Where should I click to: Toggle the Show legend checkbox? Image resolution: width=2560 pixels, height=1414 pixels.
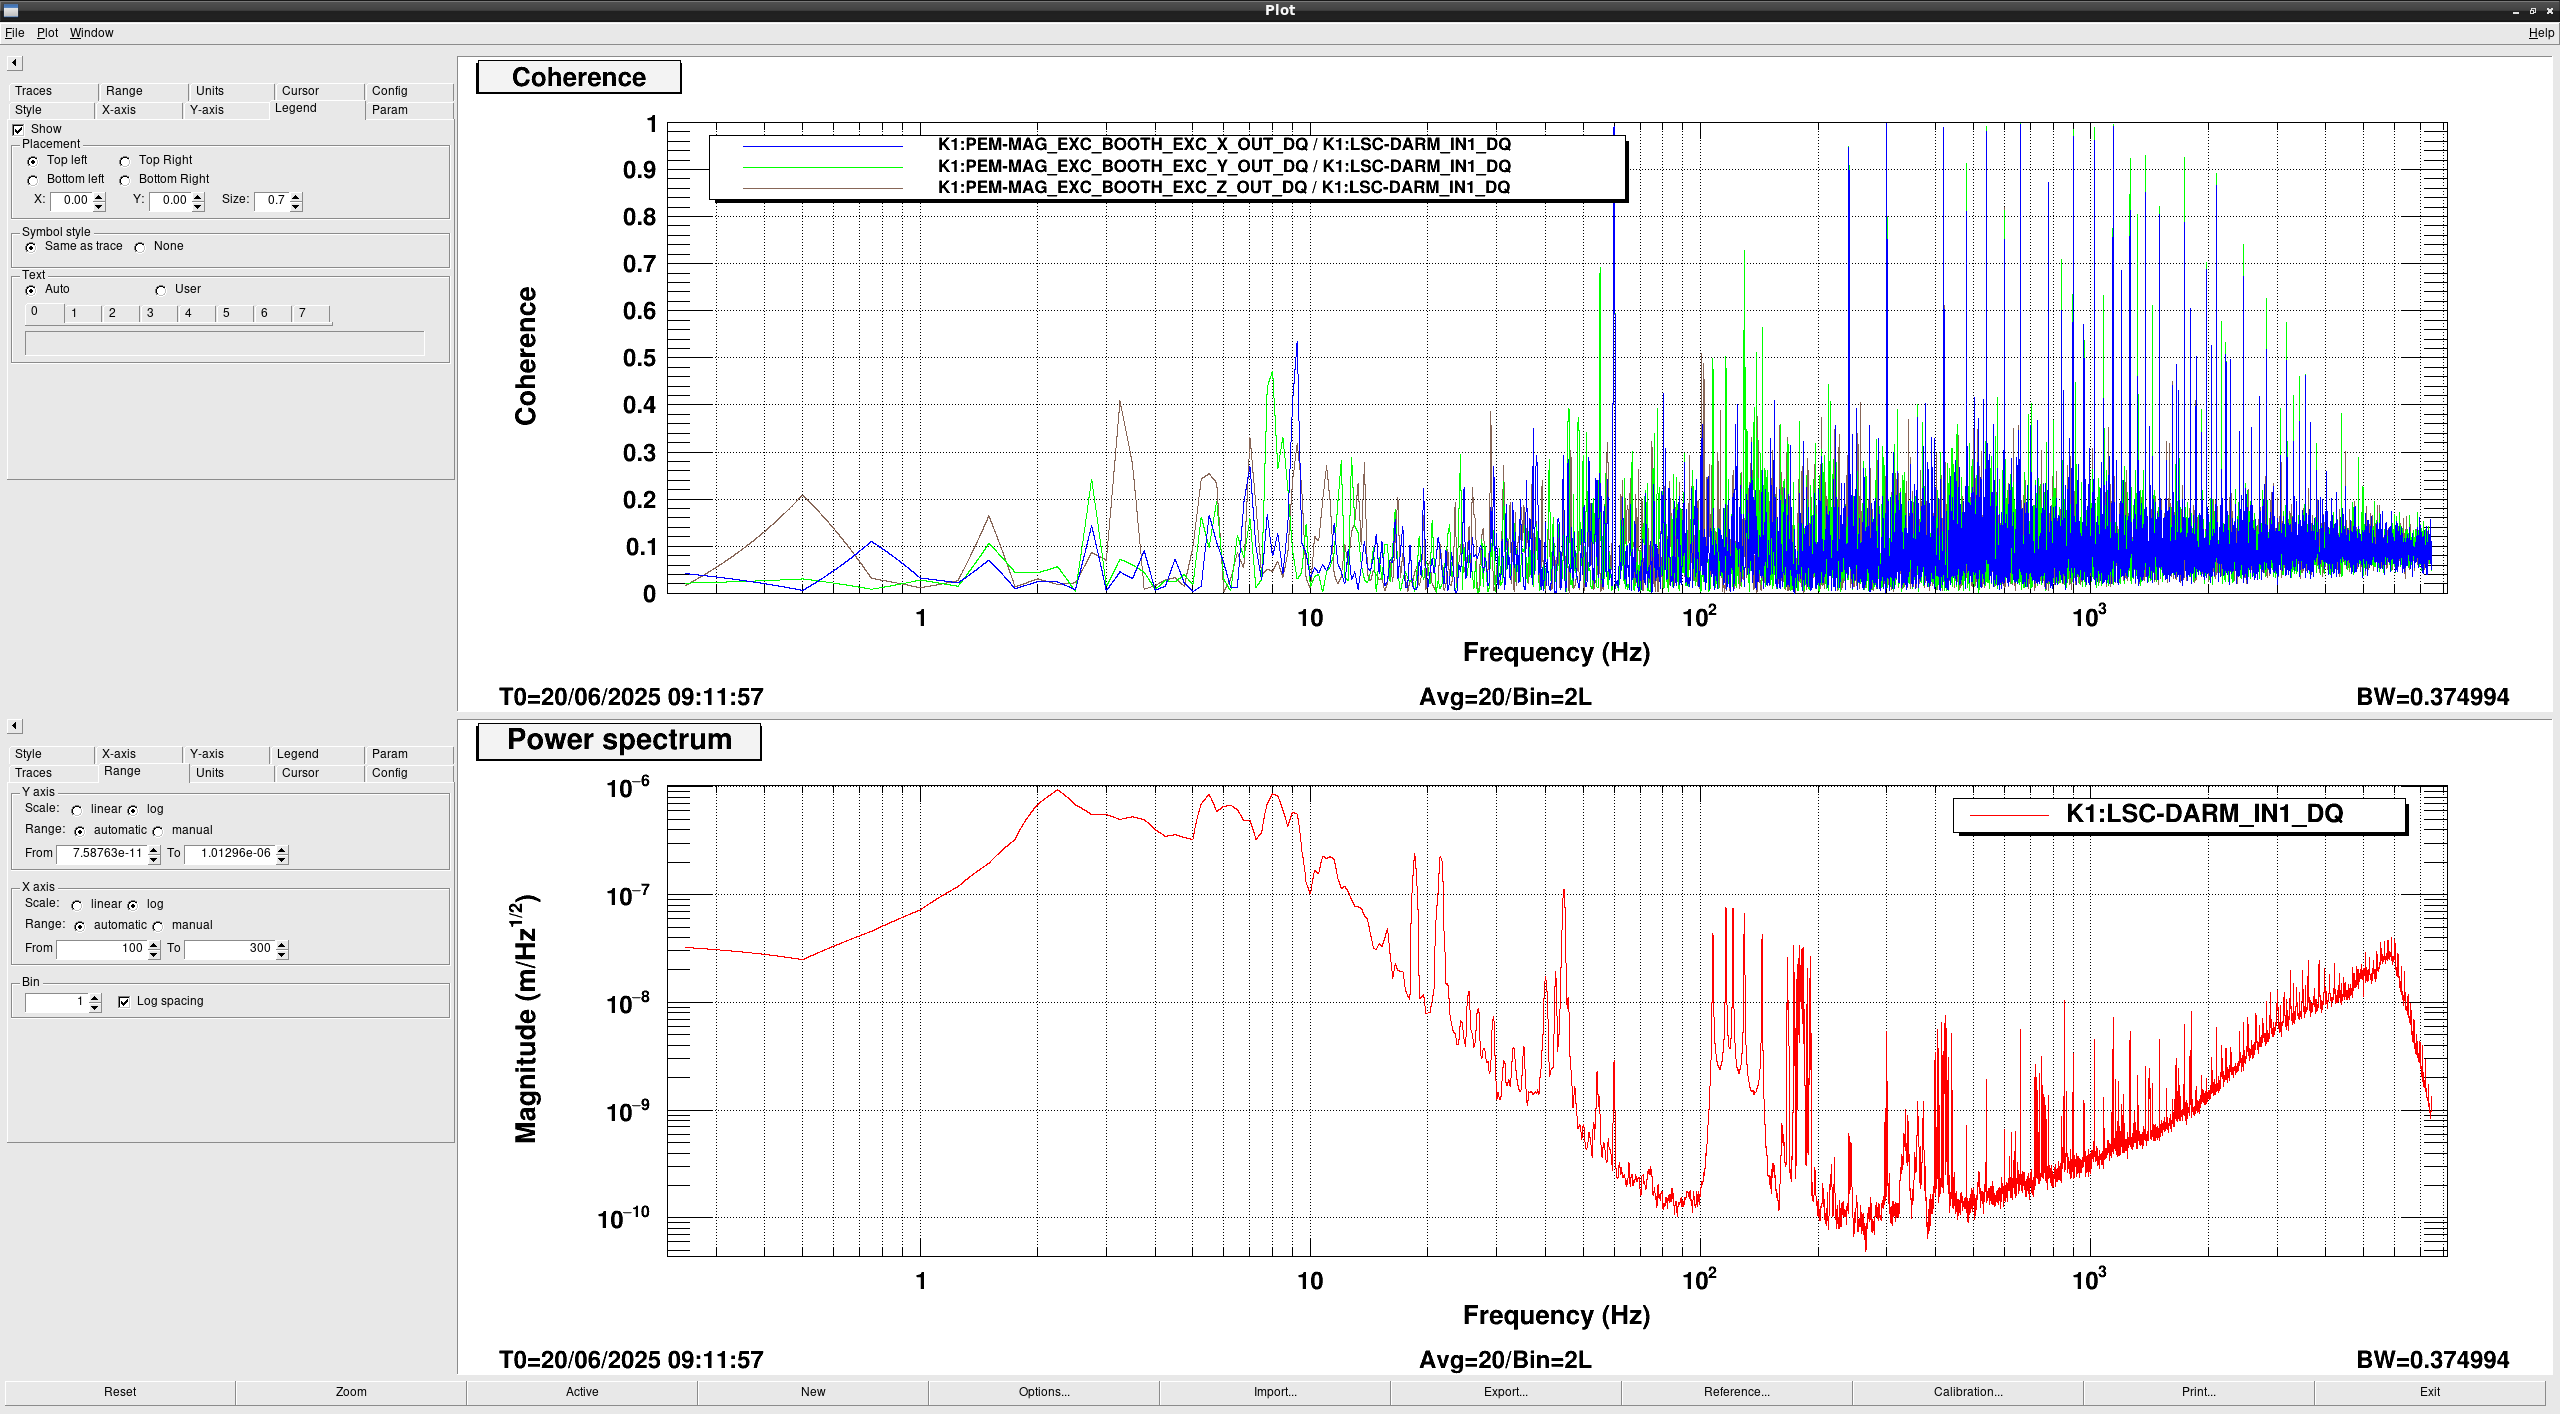click(18, 130)
